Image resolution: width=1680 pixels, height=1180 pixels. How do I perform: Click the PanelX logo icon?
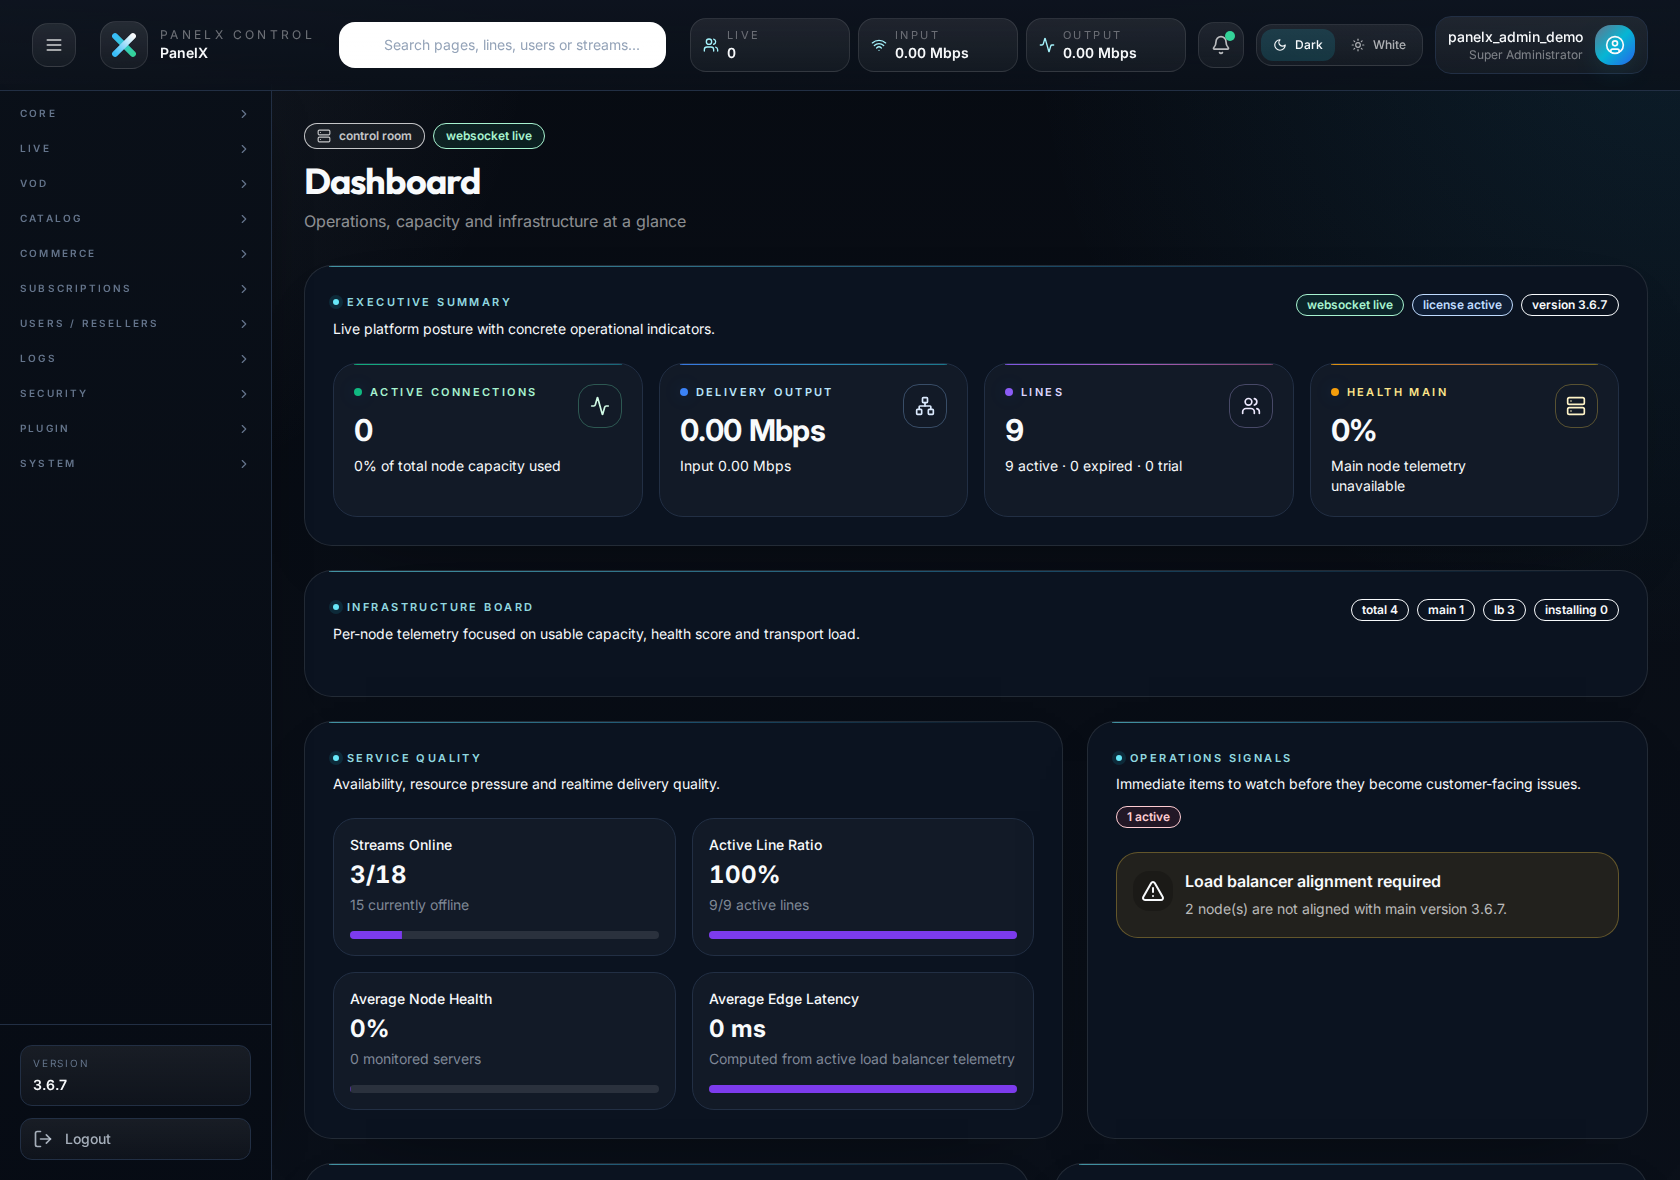pyautogui.click(x=123, y=44)
